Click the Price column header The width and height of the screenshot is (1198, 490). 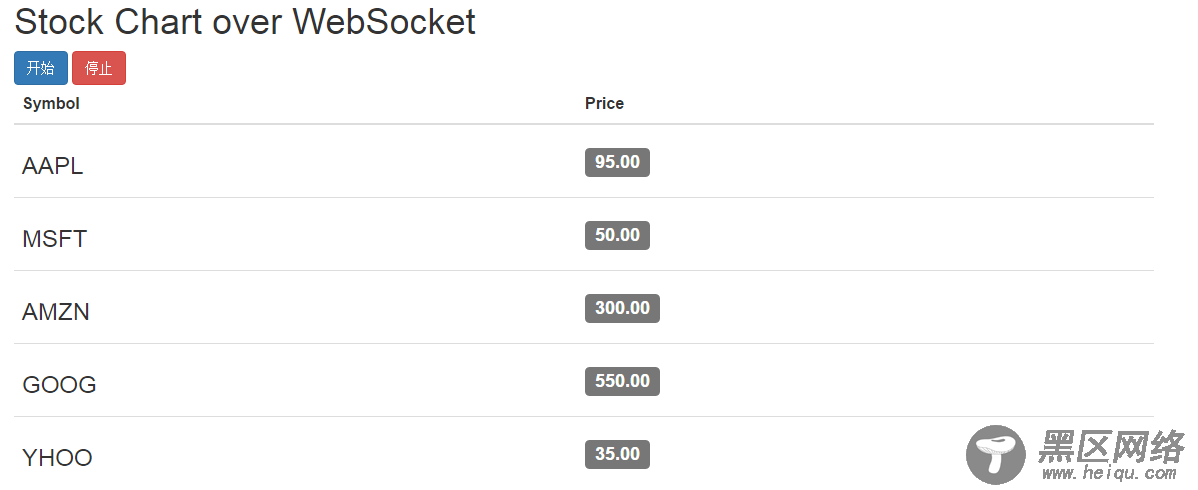tap(604, 103)
